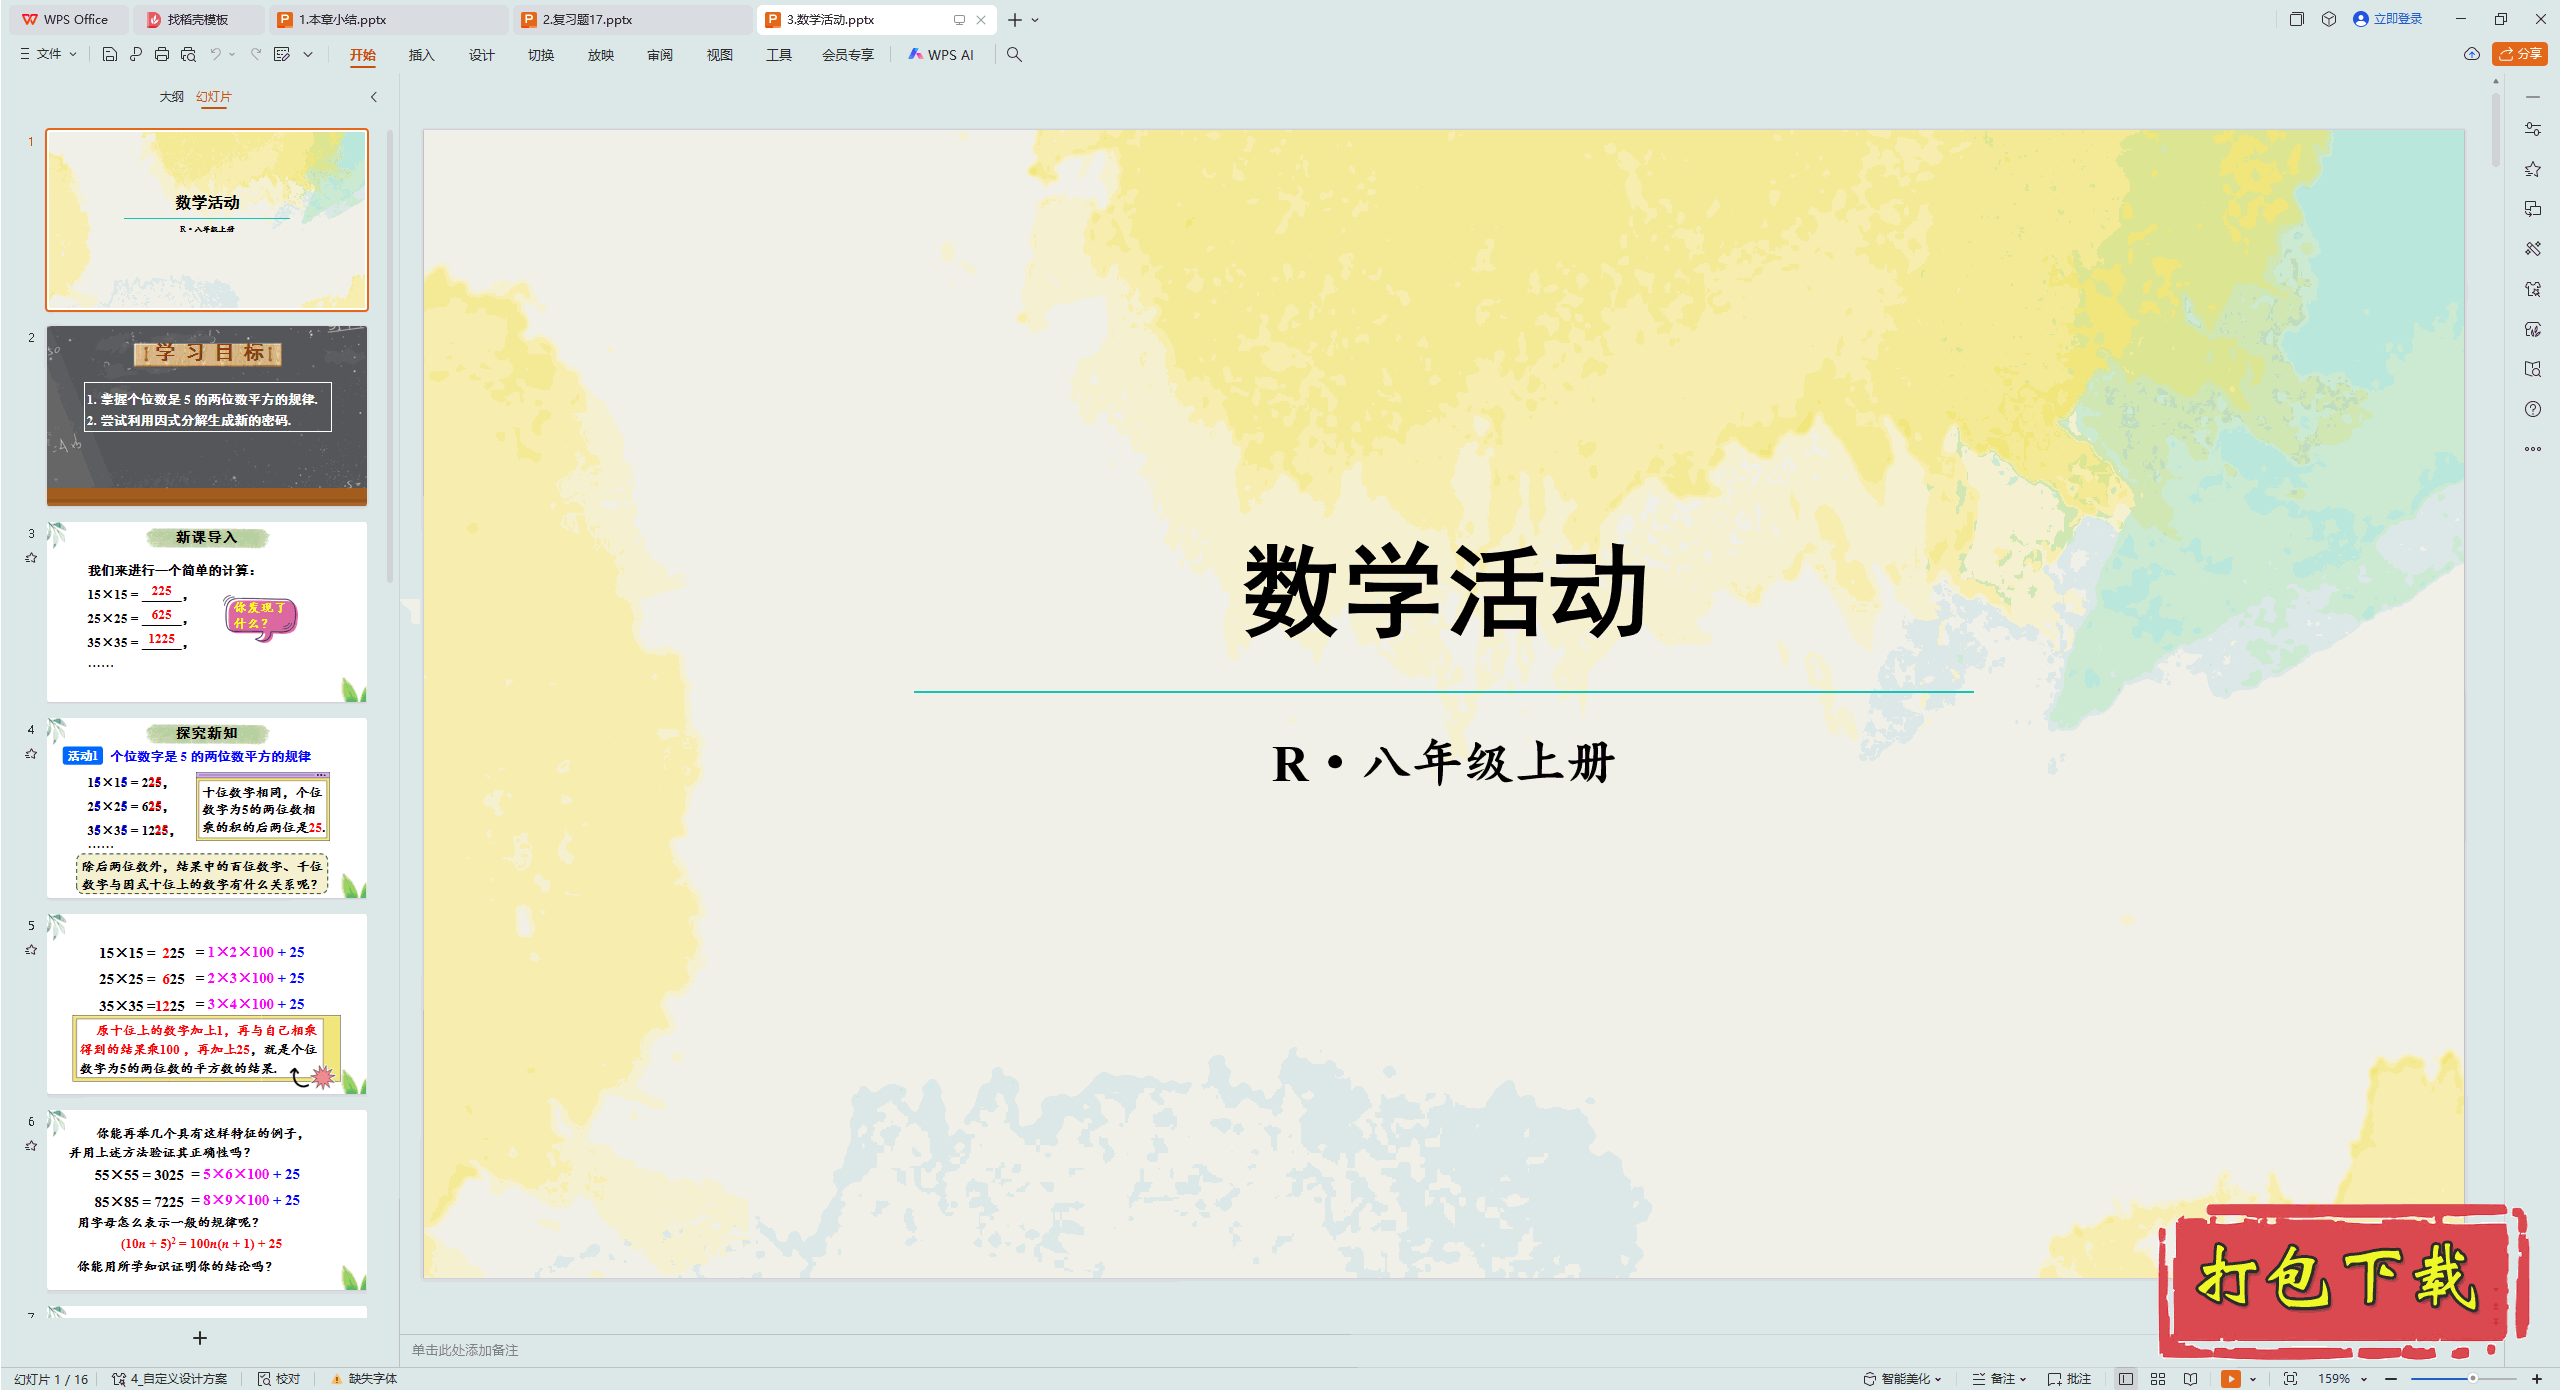
Task: Click the orange 分享 share button
Action: pos(2520,54)
